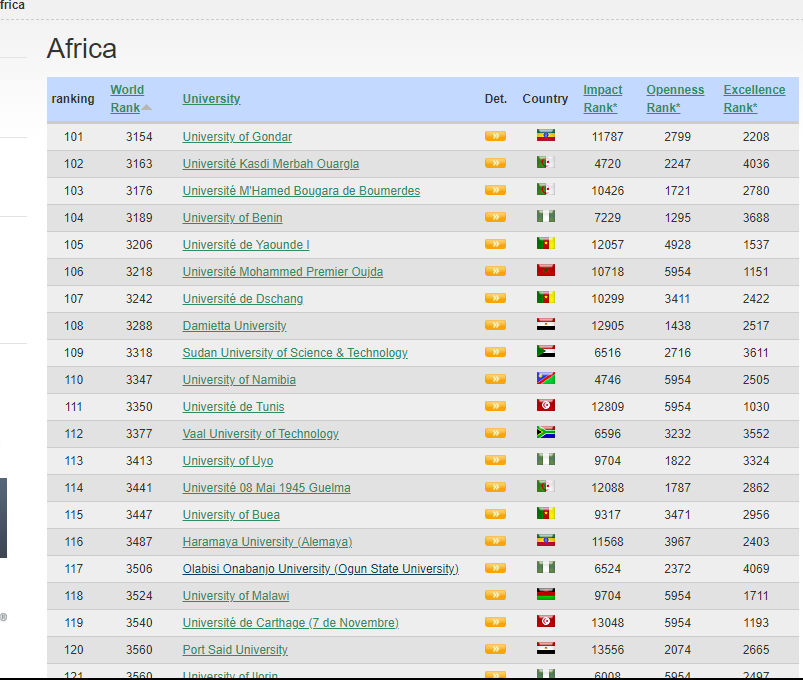
Task: Click excellence rank value 1030
Action: [756, 407]
